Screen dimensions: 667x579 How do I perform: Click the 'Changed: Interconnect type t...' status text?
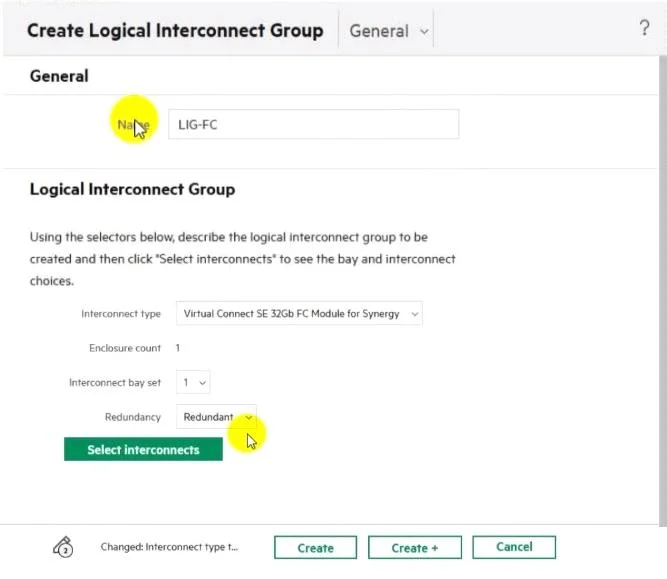(x=169, y=547)
